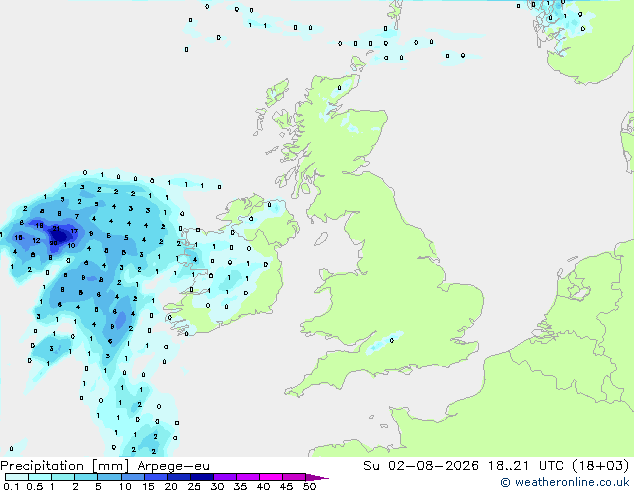The image size is (634, 490).
Task: Open the weatheronline.co.uk copyright link
Action: point(565,482)
